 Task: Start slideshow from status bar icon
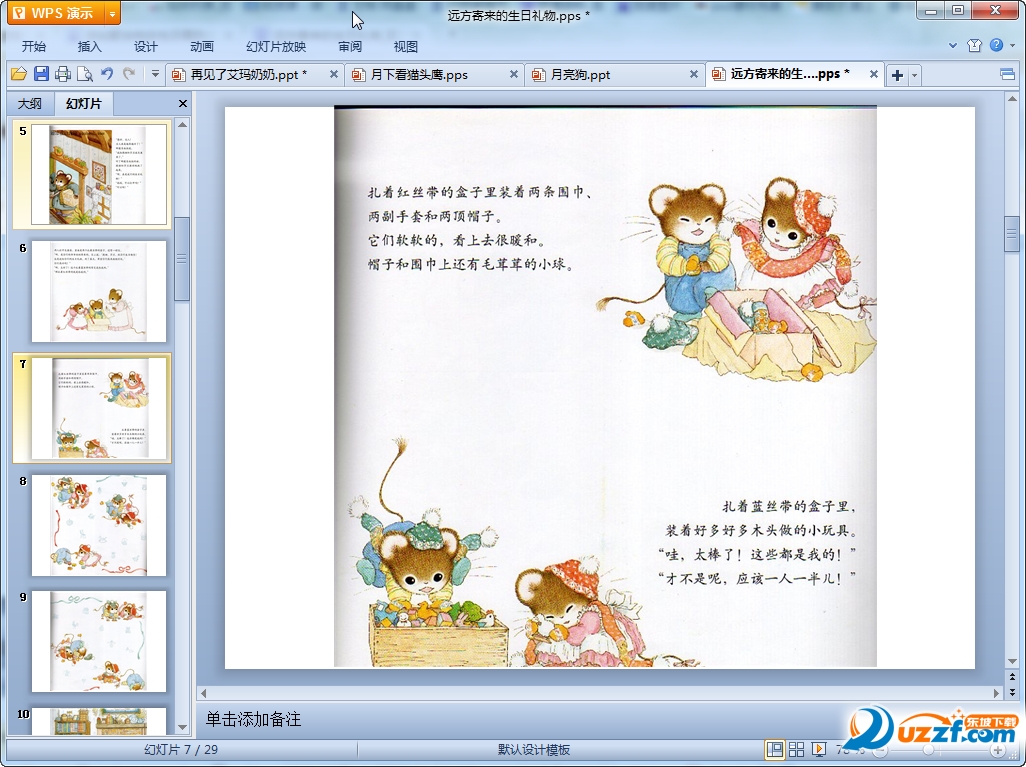(x=819, y=750)
